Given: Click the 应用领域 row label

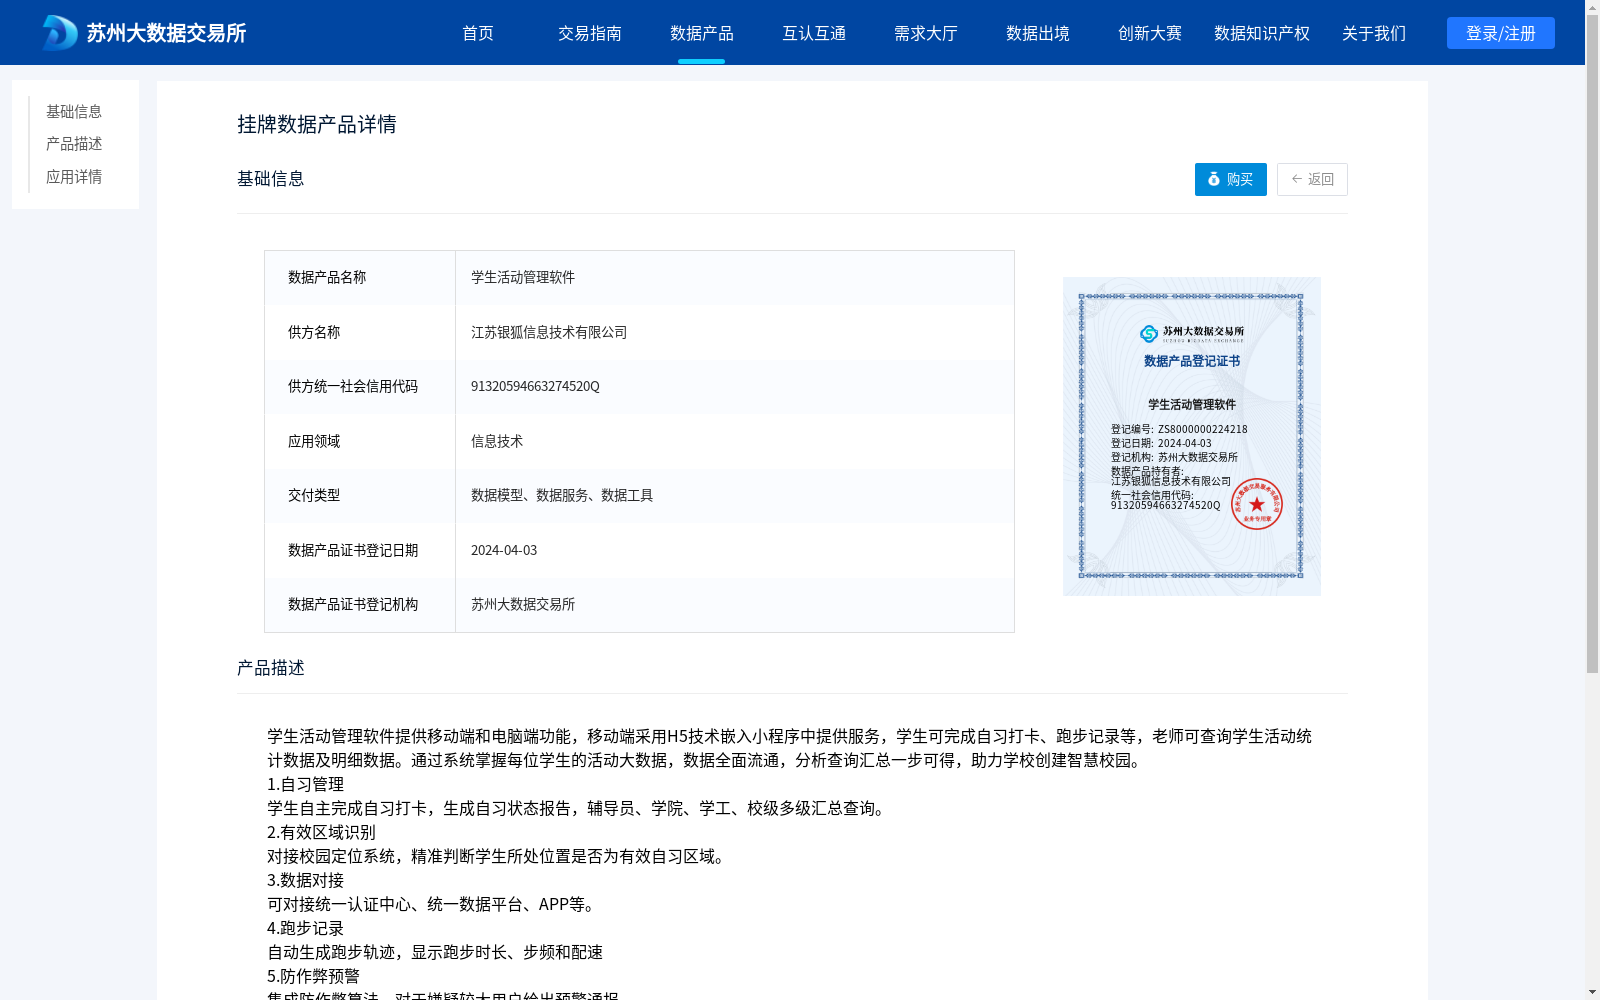Looking at the screenshot, I should pos(314,441).
